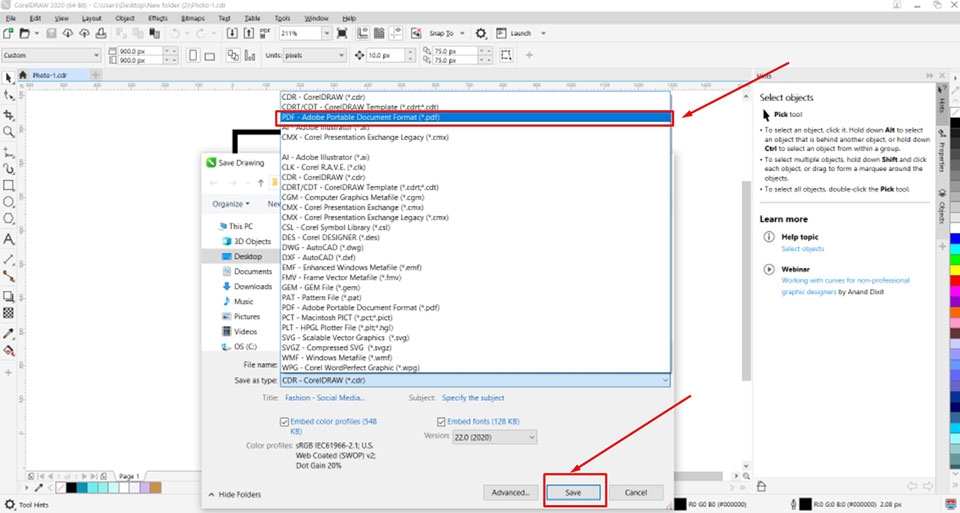Choose the Ellipse tool
This screenshot has height=513, width=960.
(x=9, y=202)
